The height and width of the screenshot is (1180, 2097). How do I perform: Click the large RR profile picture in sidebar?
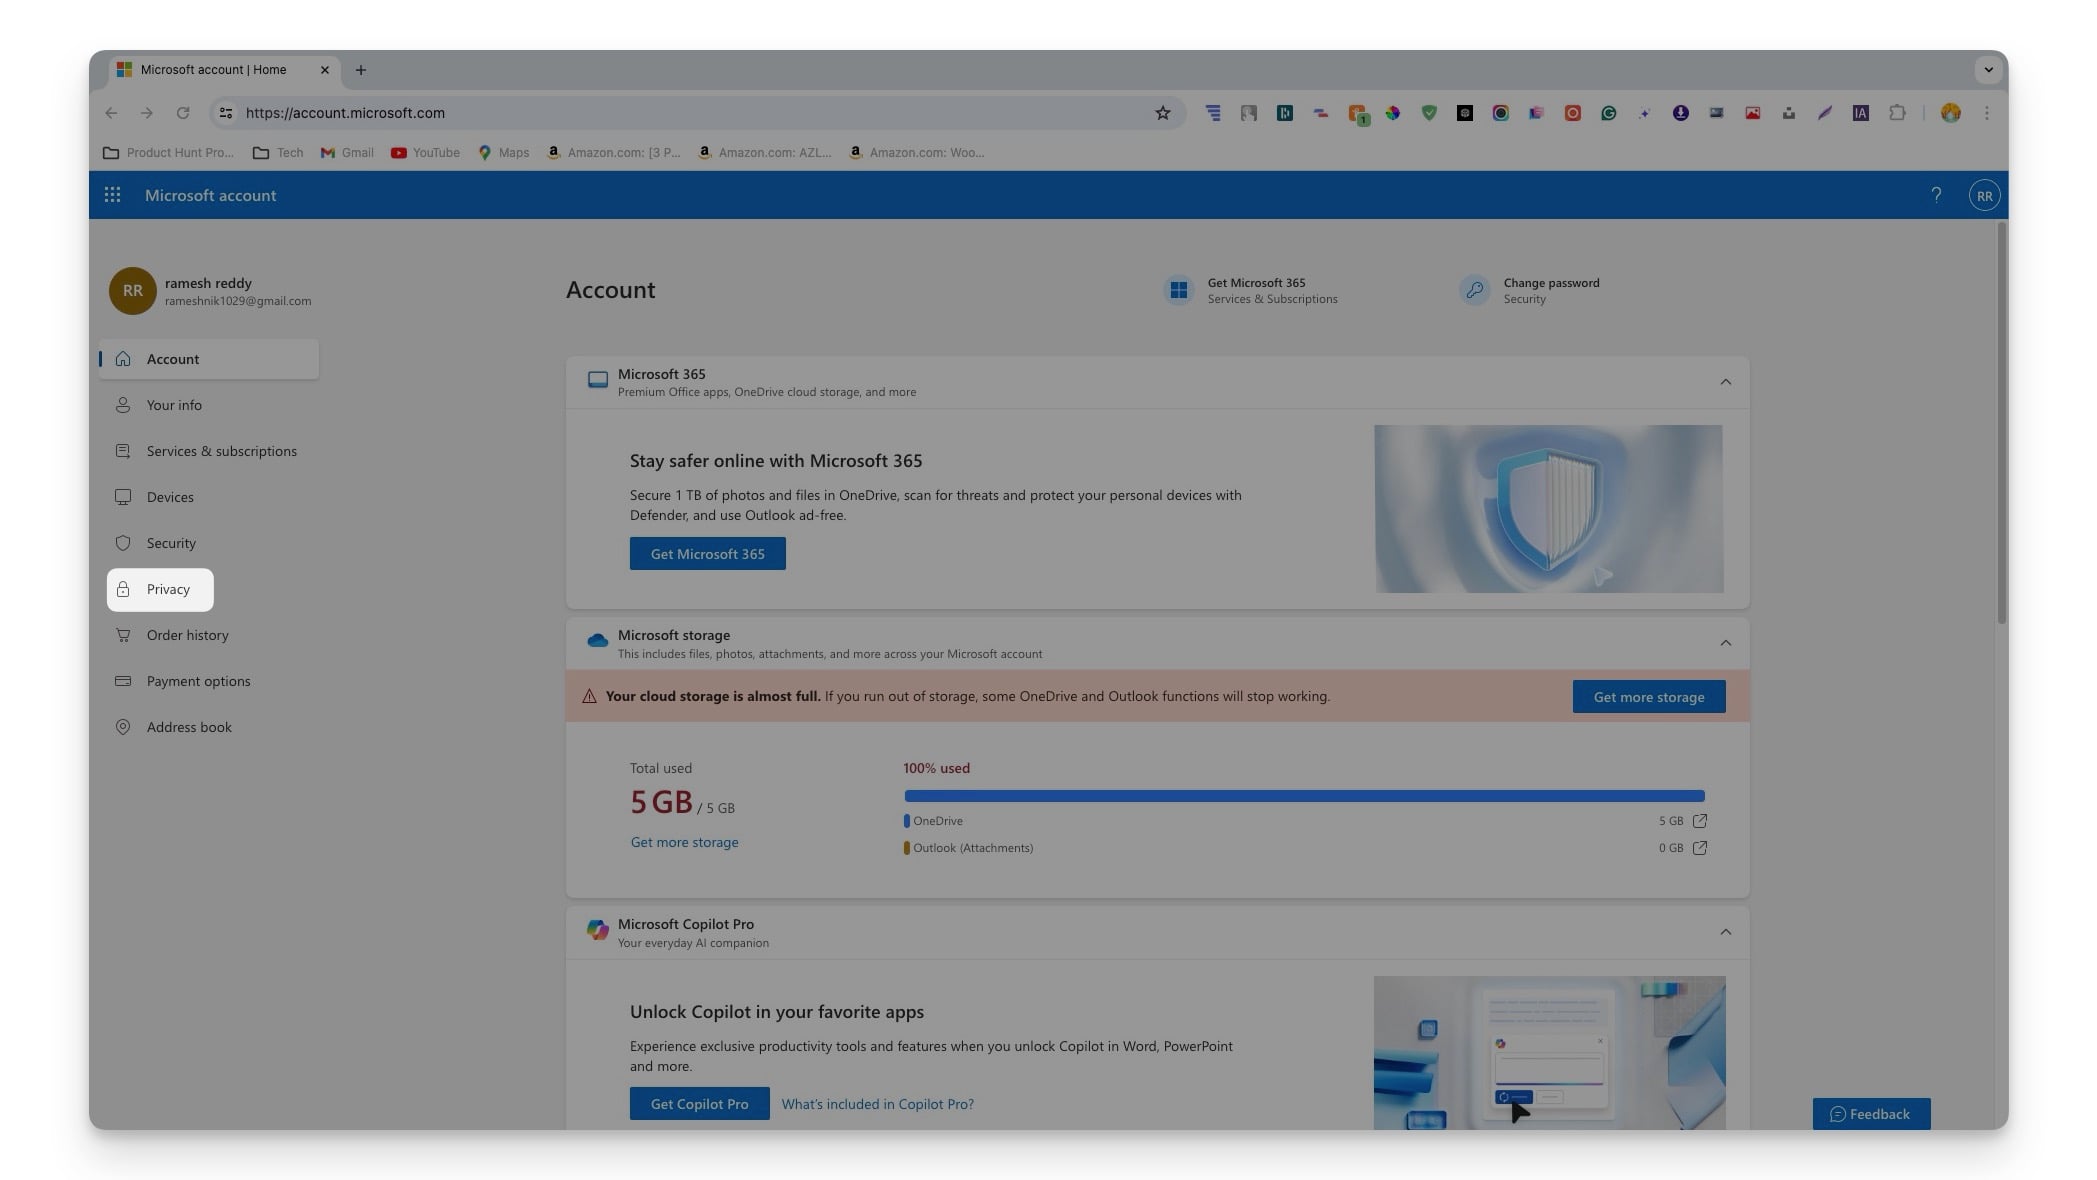point(132,291)
